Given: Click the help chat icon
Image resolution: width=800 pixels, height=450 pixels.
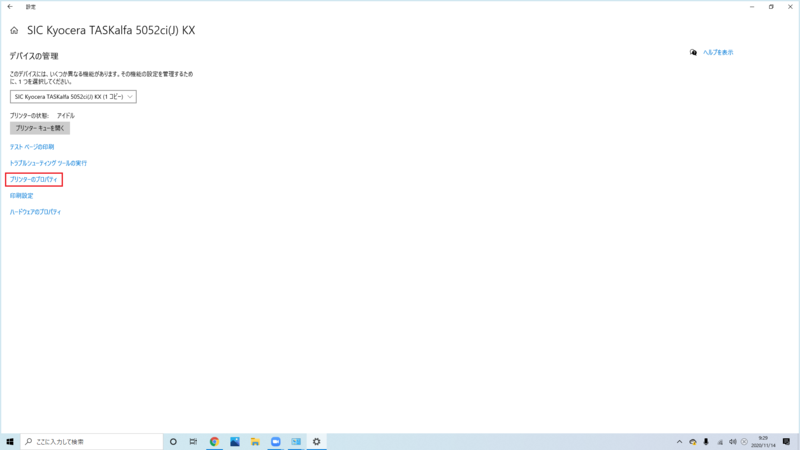Looking at the screenshot, I should (693, 53).
